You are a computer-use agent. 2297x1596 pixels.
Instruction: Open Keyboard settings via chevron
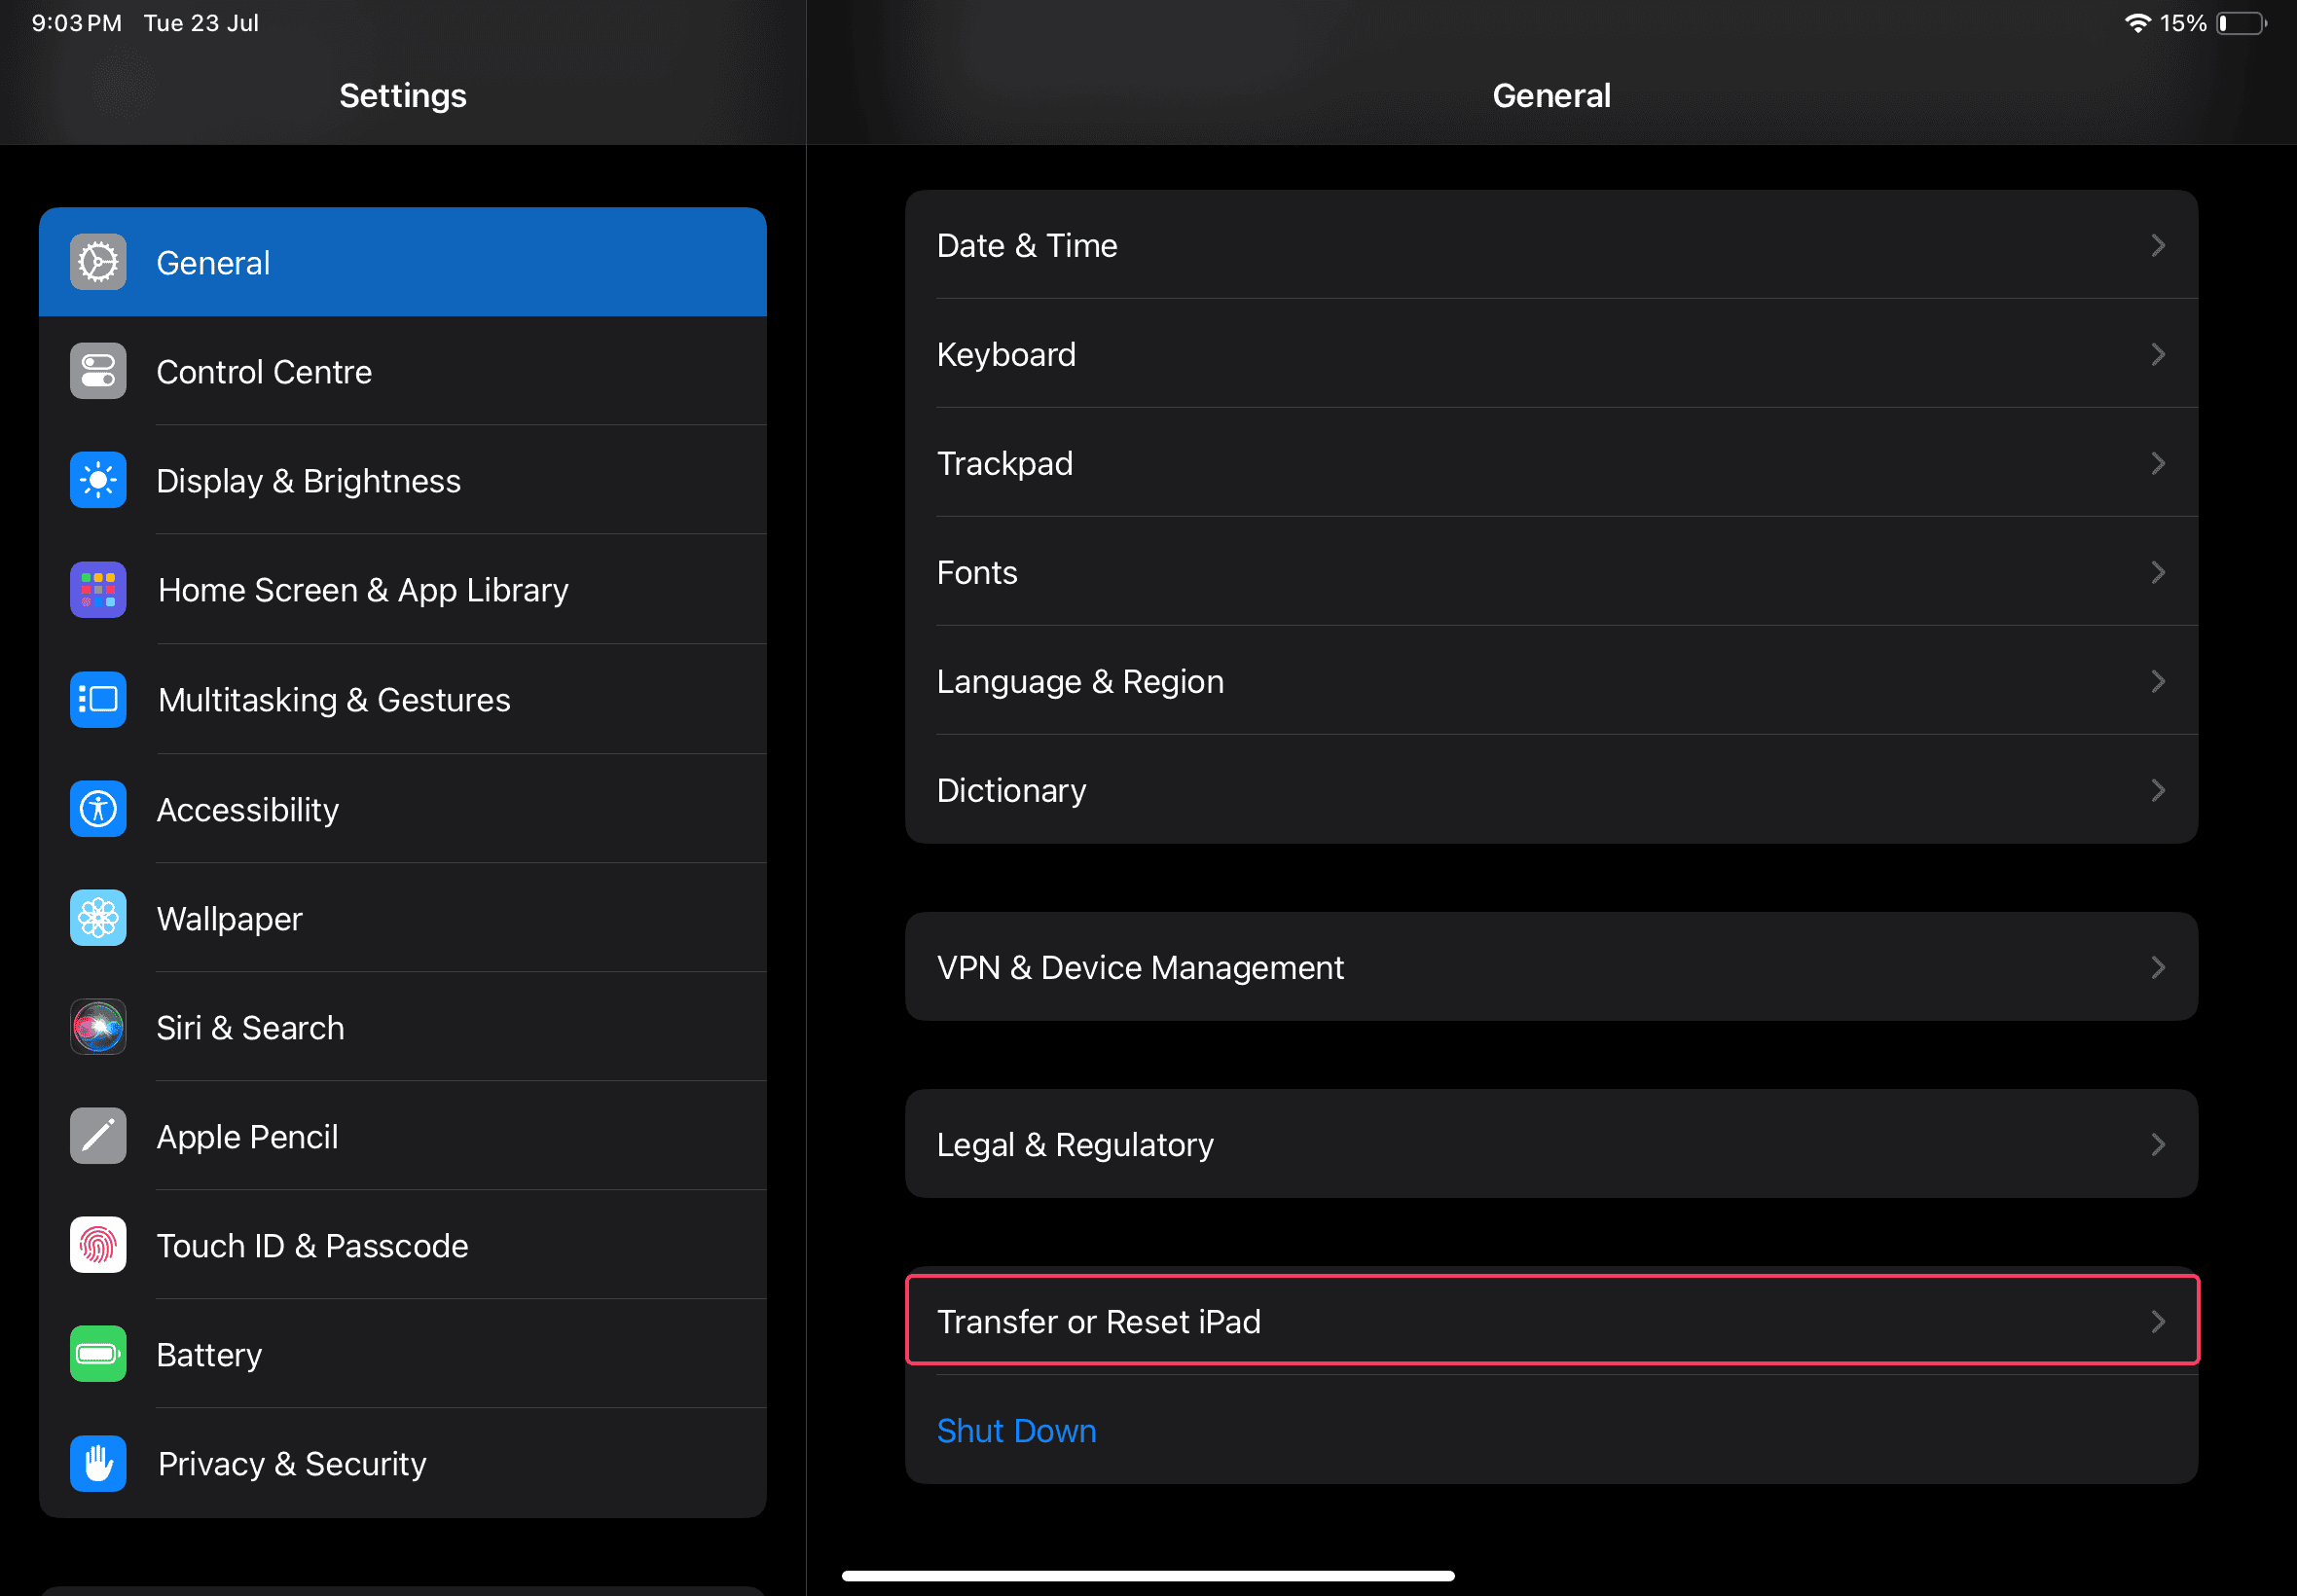(2157, 355)
